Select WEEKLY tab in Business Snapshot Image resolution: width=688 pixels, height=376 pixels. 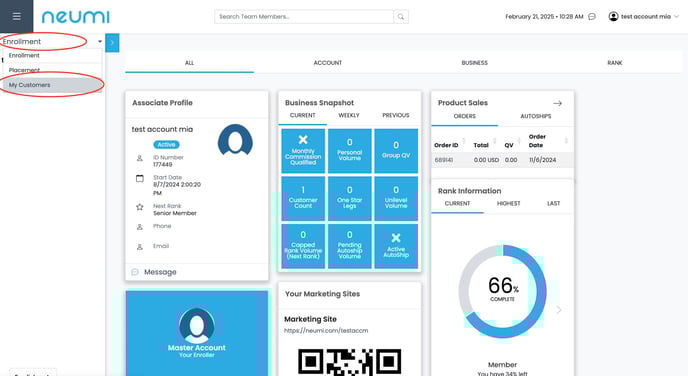[349, 115]
